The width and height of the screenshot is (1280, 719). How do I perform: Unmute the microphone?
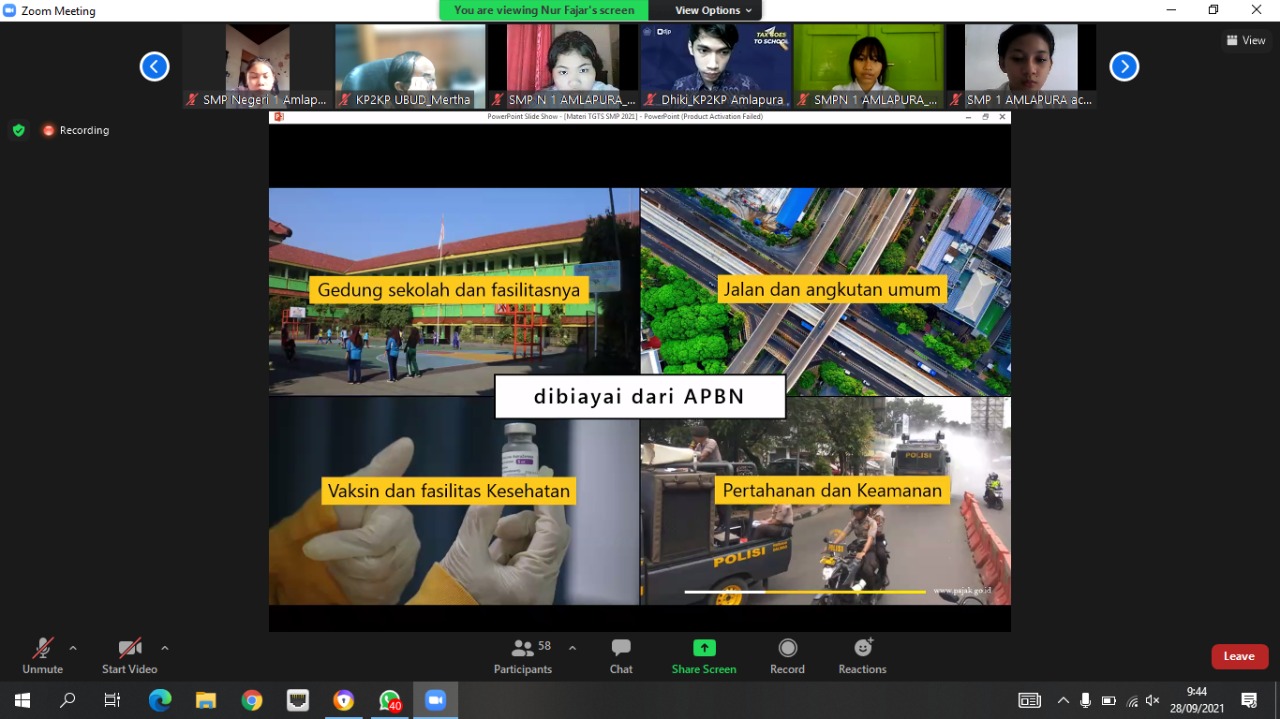pos(42,656)
